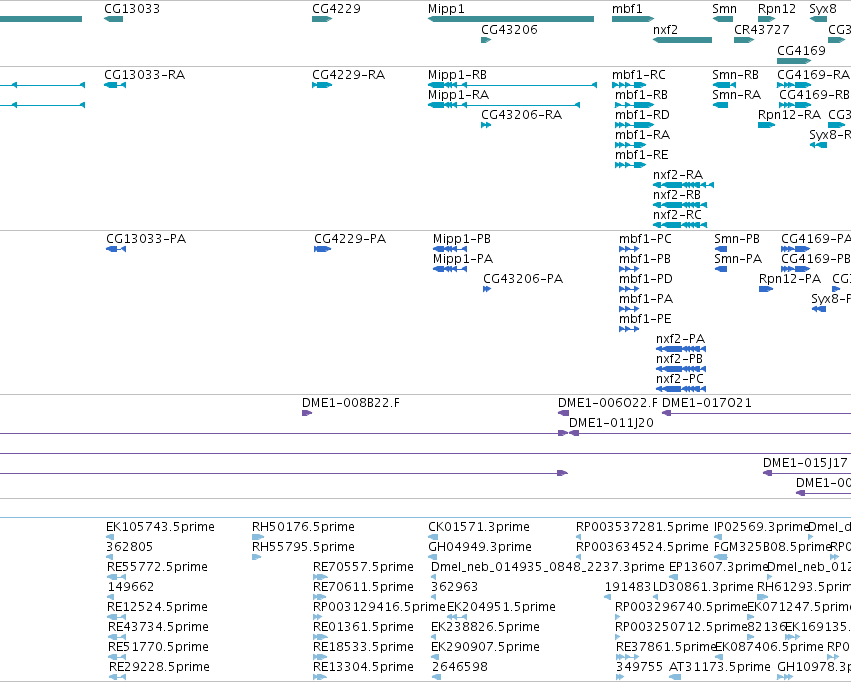The image size is (851, 682).
Task: Click transcript mbf1-RB glyph
Action: (x=634, y=105)
